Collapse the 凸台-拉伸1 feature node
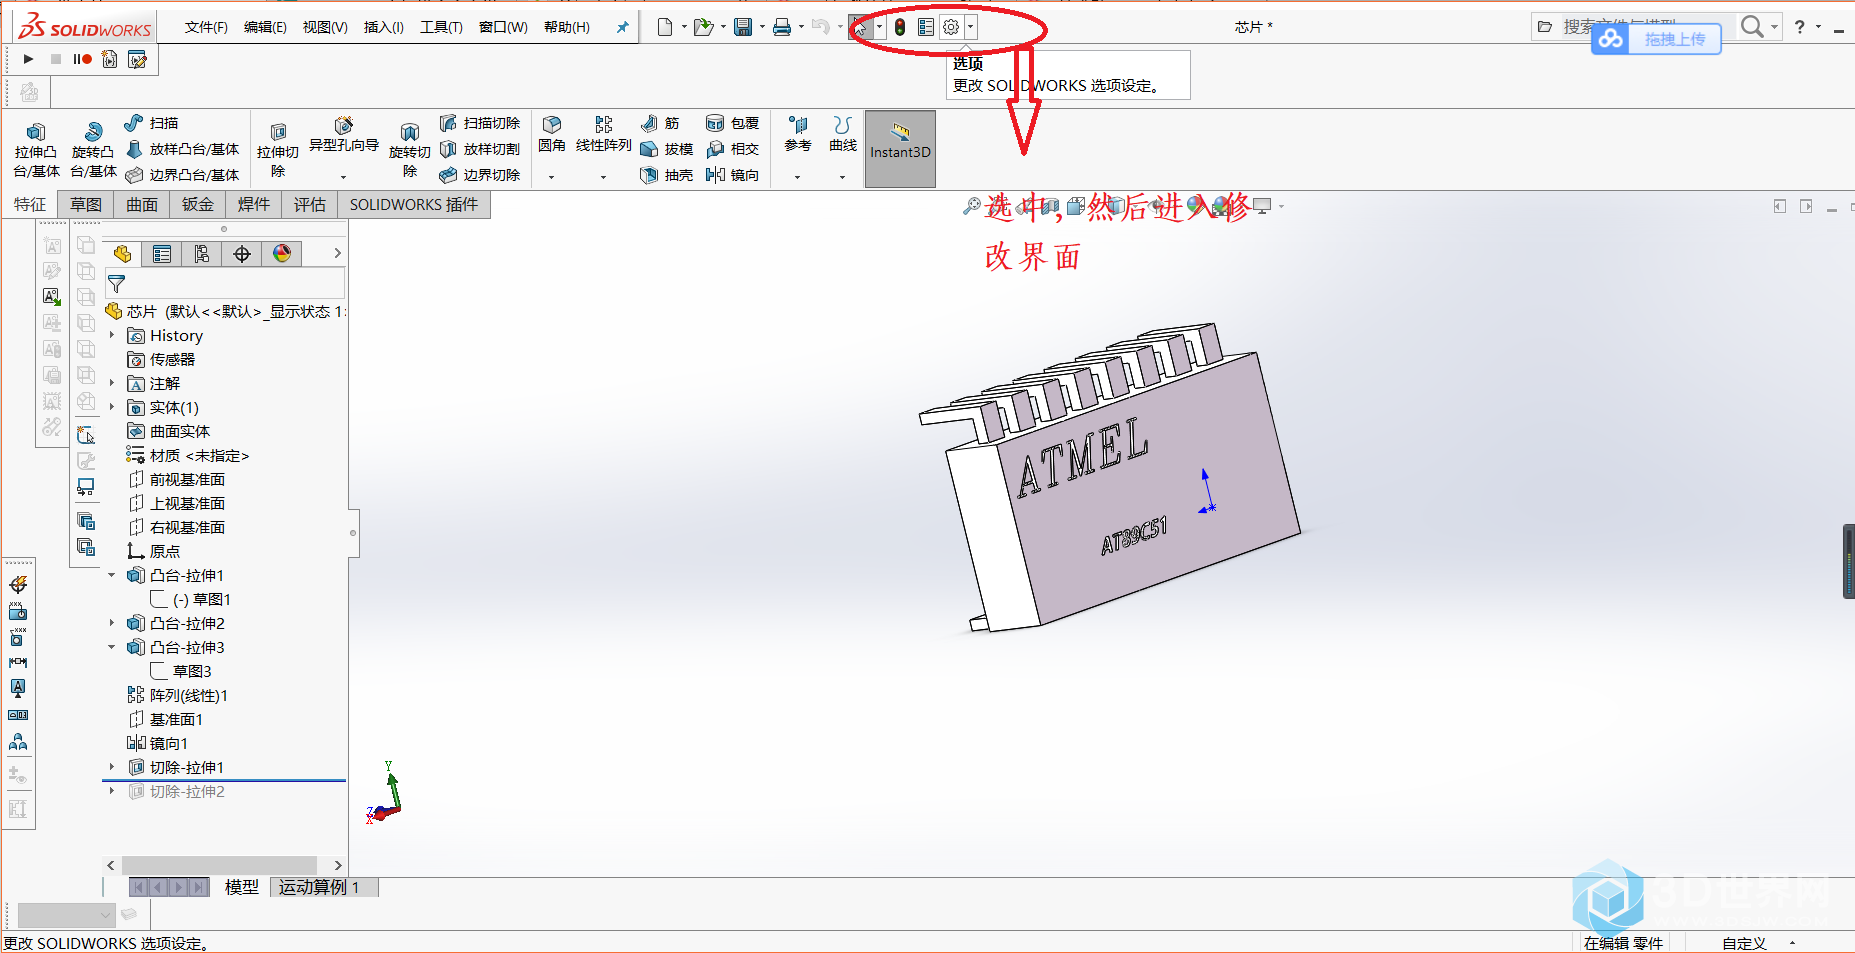Viewport: 1855px width, 953px height. (x=112, y=575)
